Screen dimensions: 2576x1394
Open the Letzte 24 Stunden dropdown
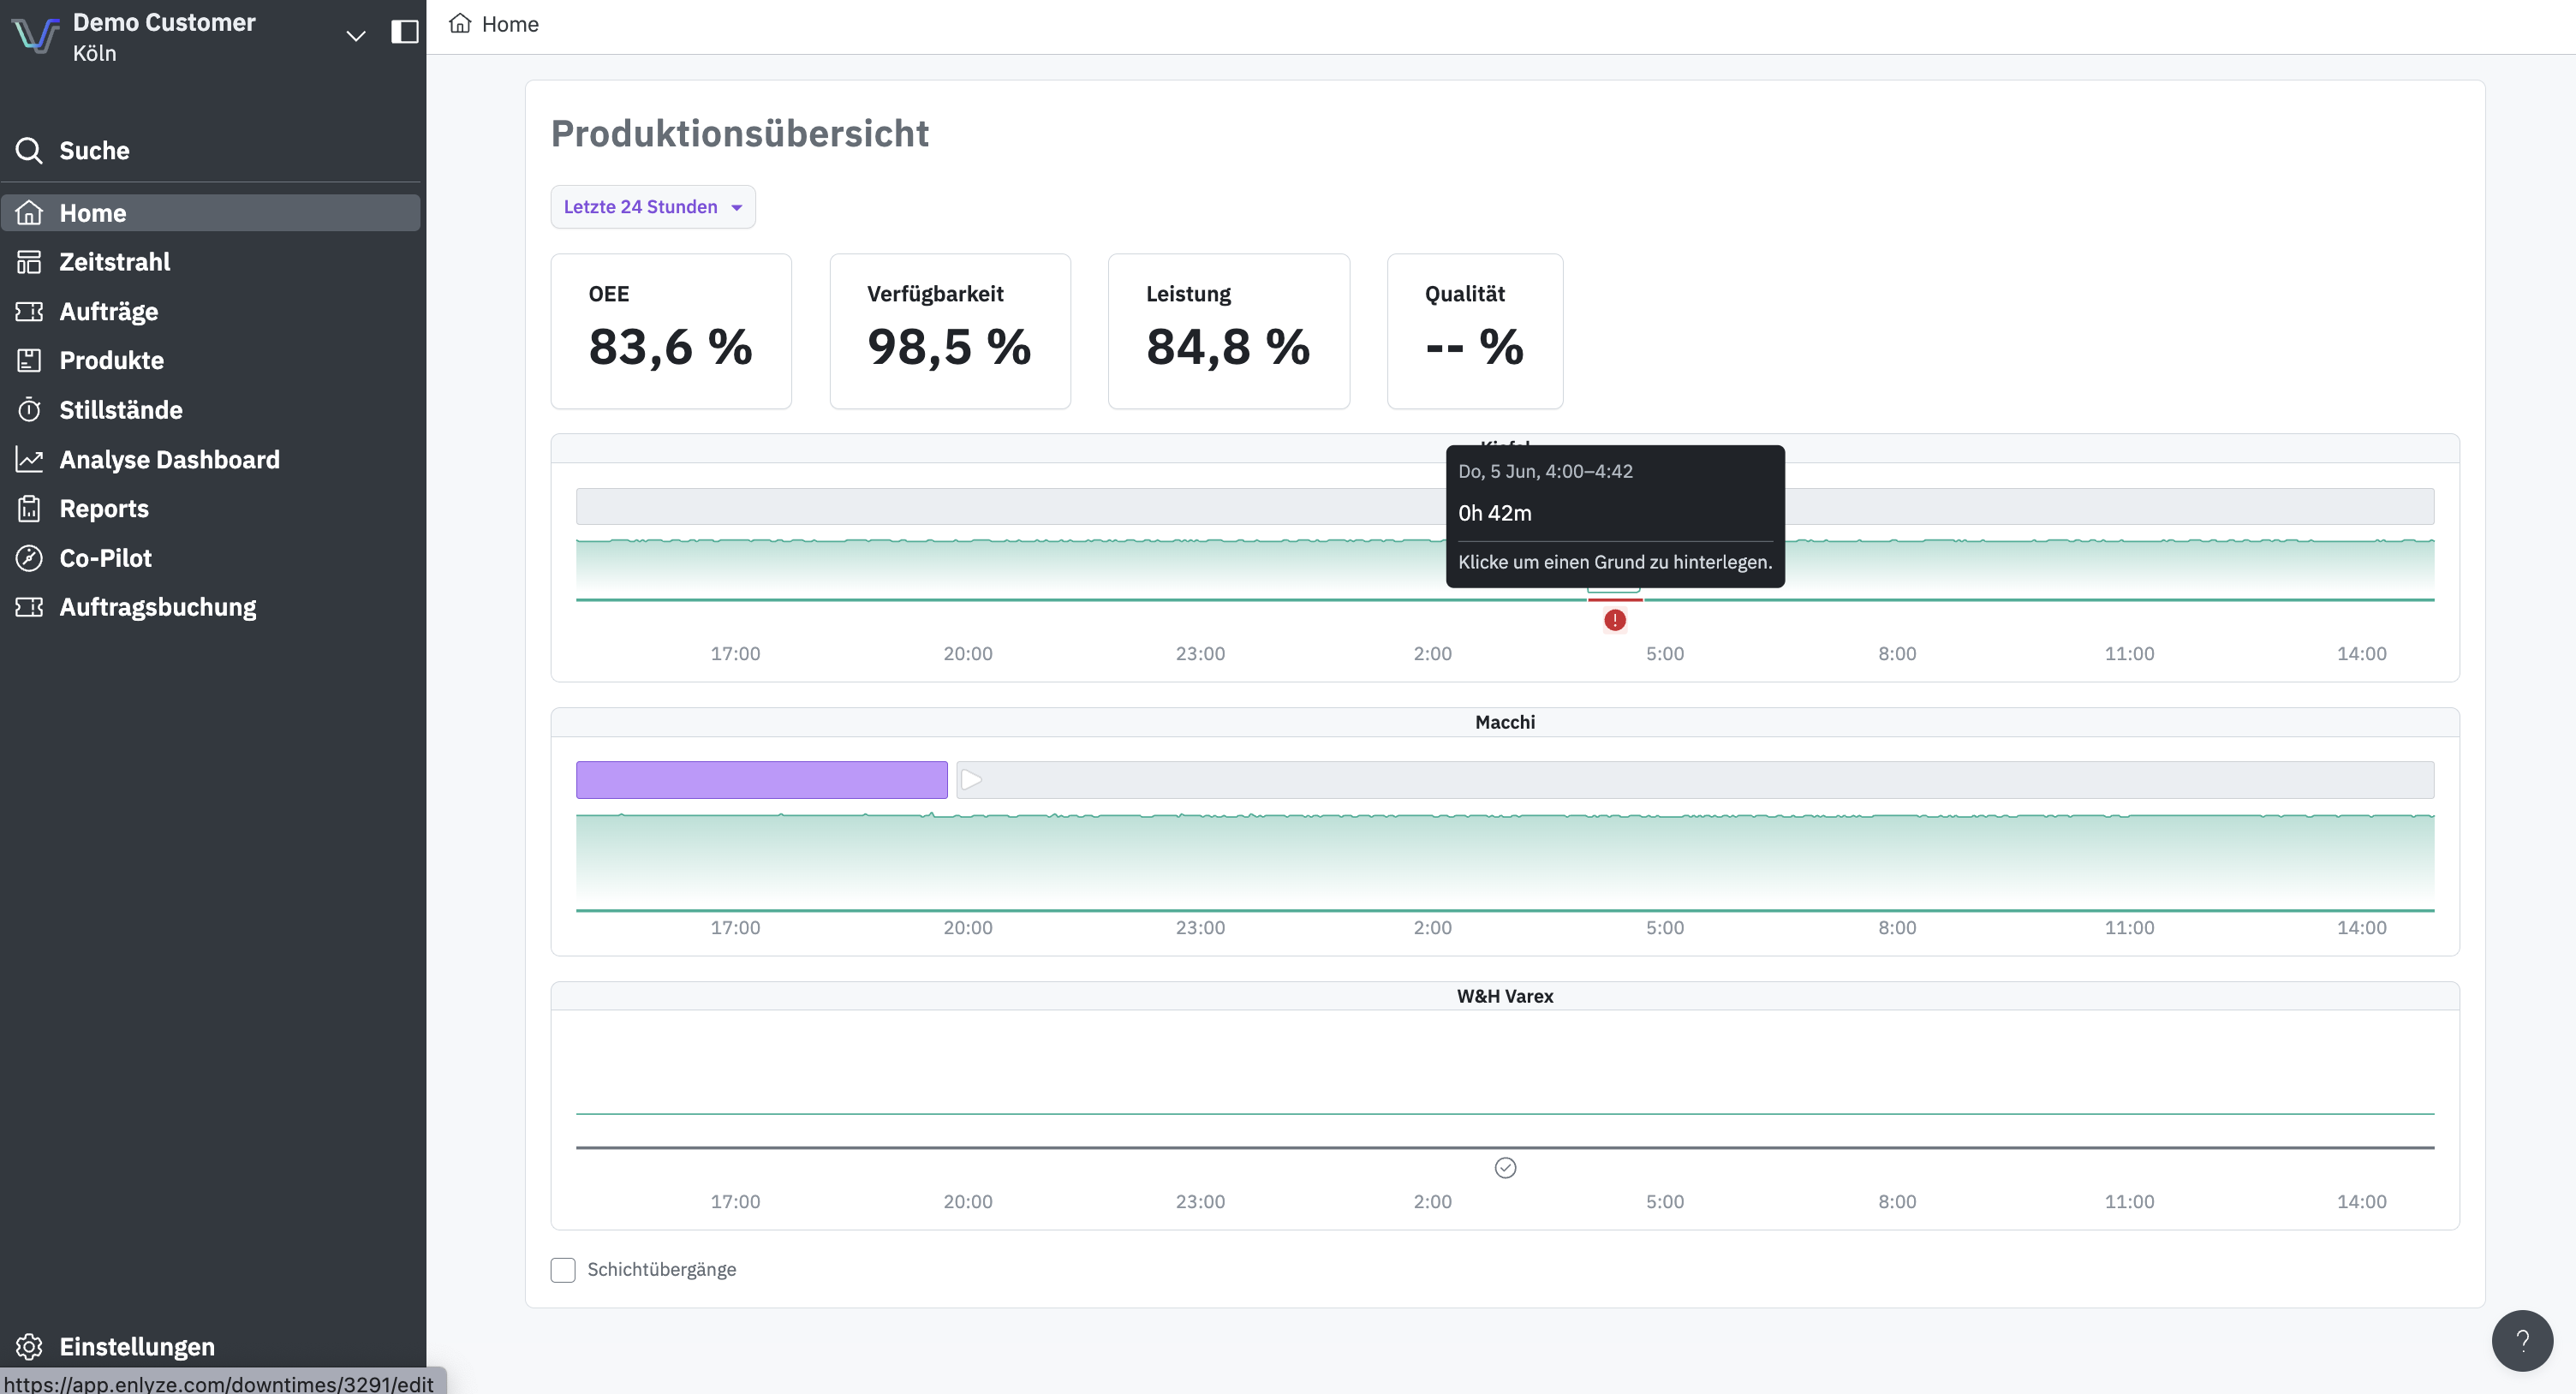tap(652, 207)
